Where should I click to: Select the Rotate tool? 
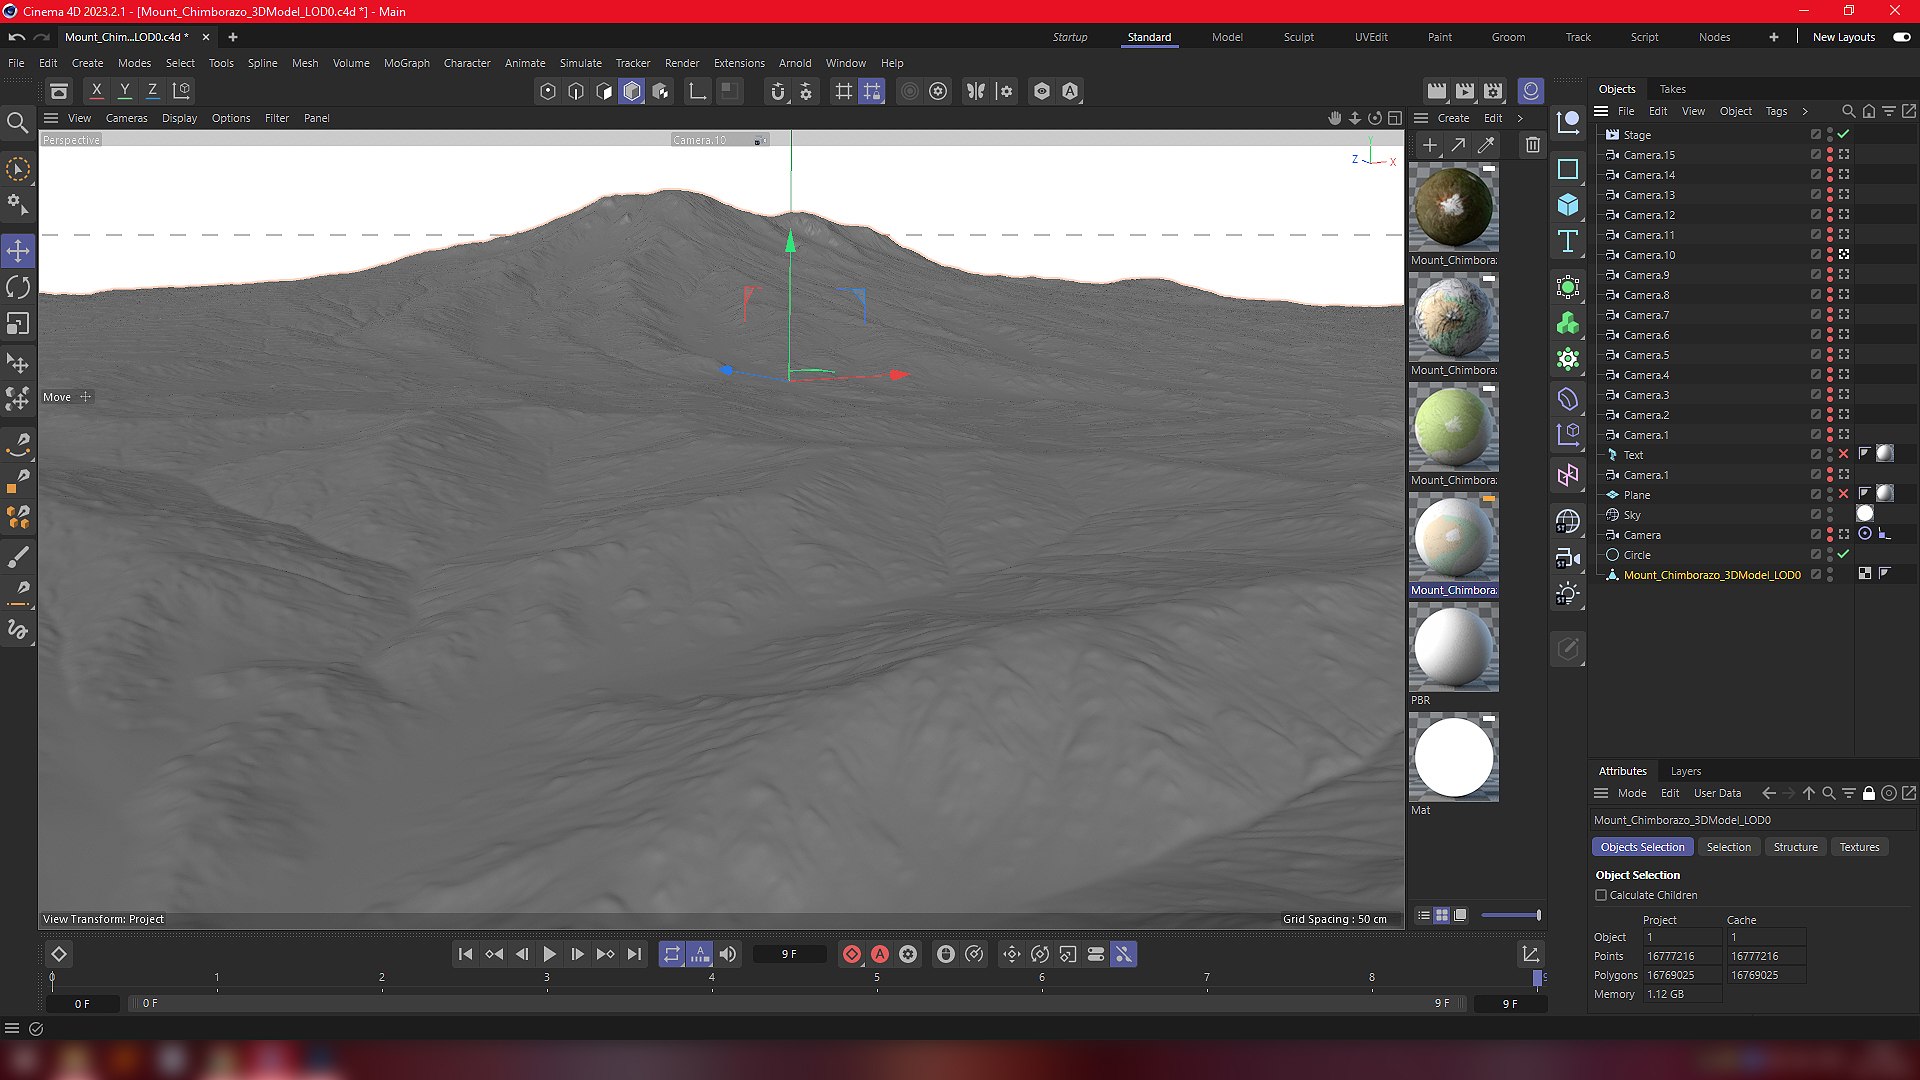(x=18, y=288)
